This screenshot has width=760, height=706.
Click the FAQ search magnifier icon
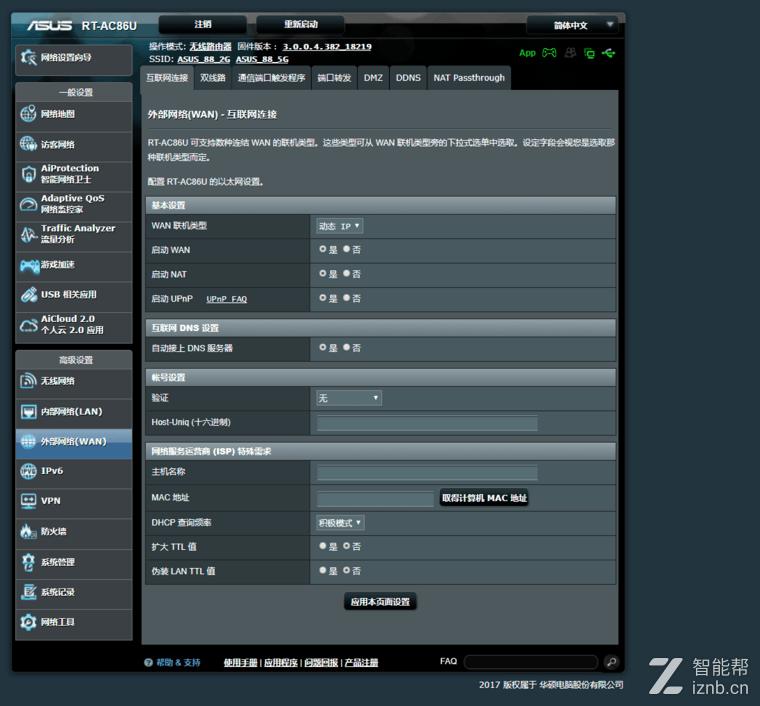(x=611, y=662)
